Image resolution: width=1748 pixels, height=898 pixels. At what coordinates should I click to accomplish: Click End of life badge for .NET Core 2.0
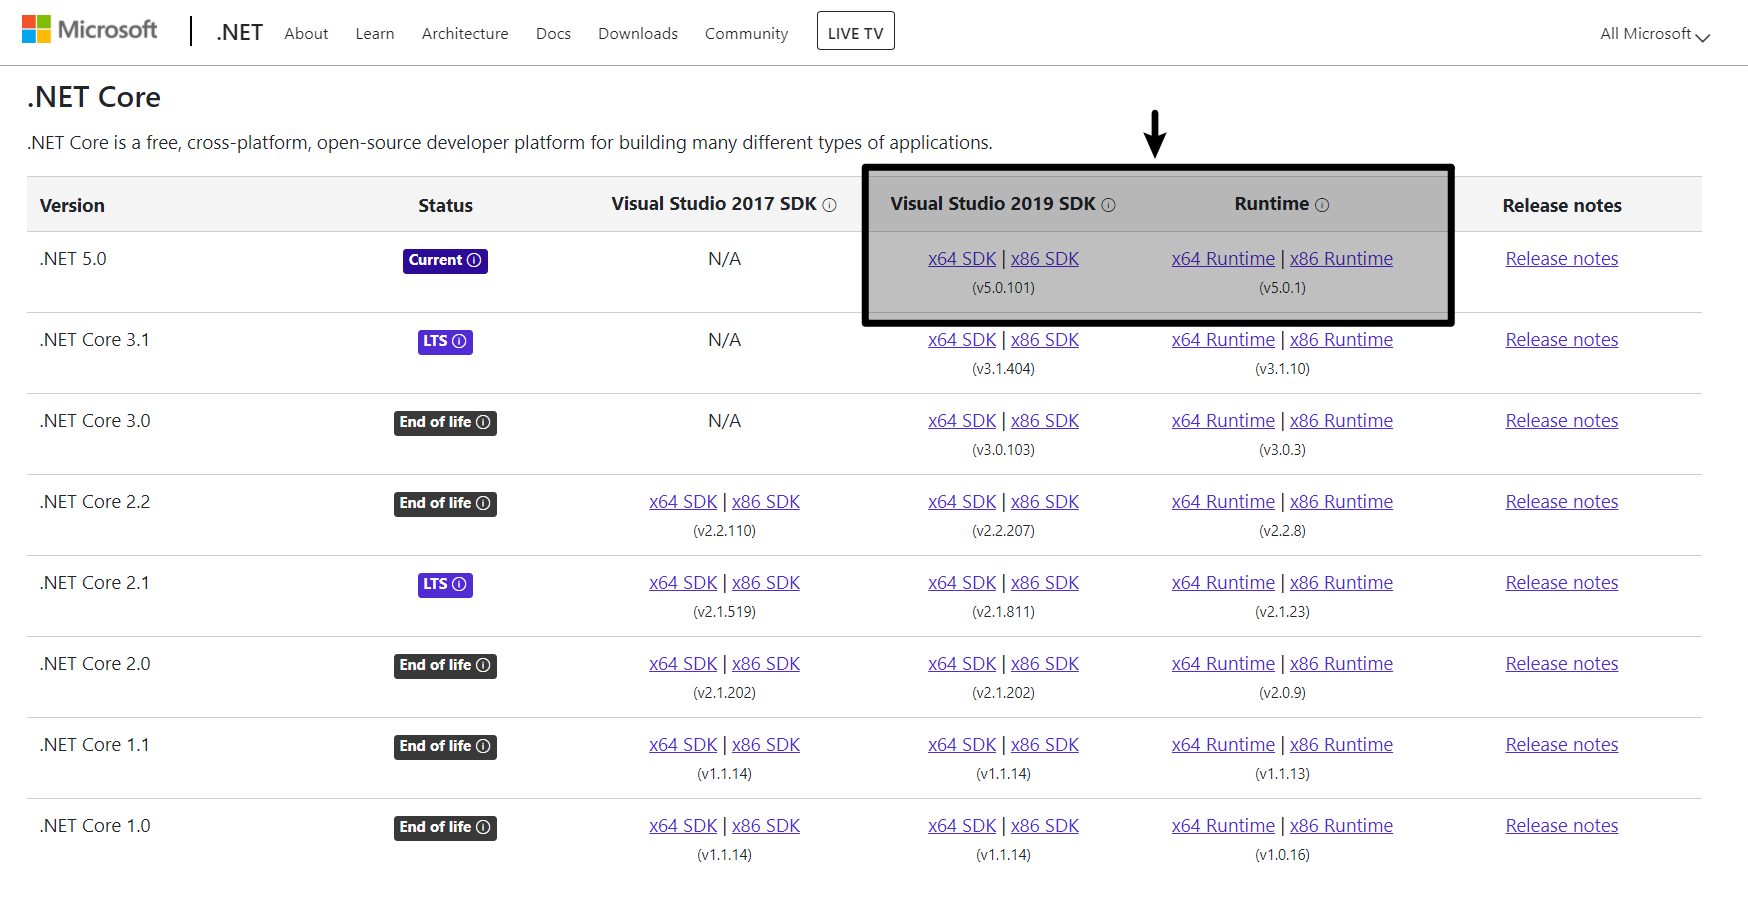(445, 665)
